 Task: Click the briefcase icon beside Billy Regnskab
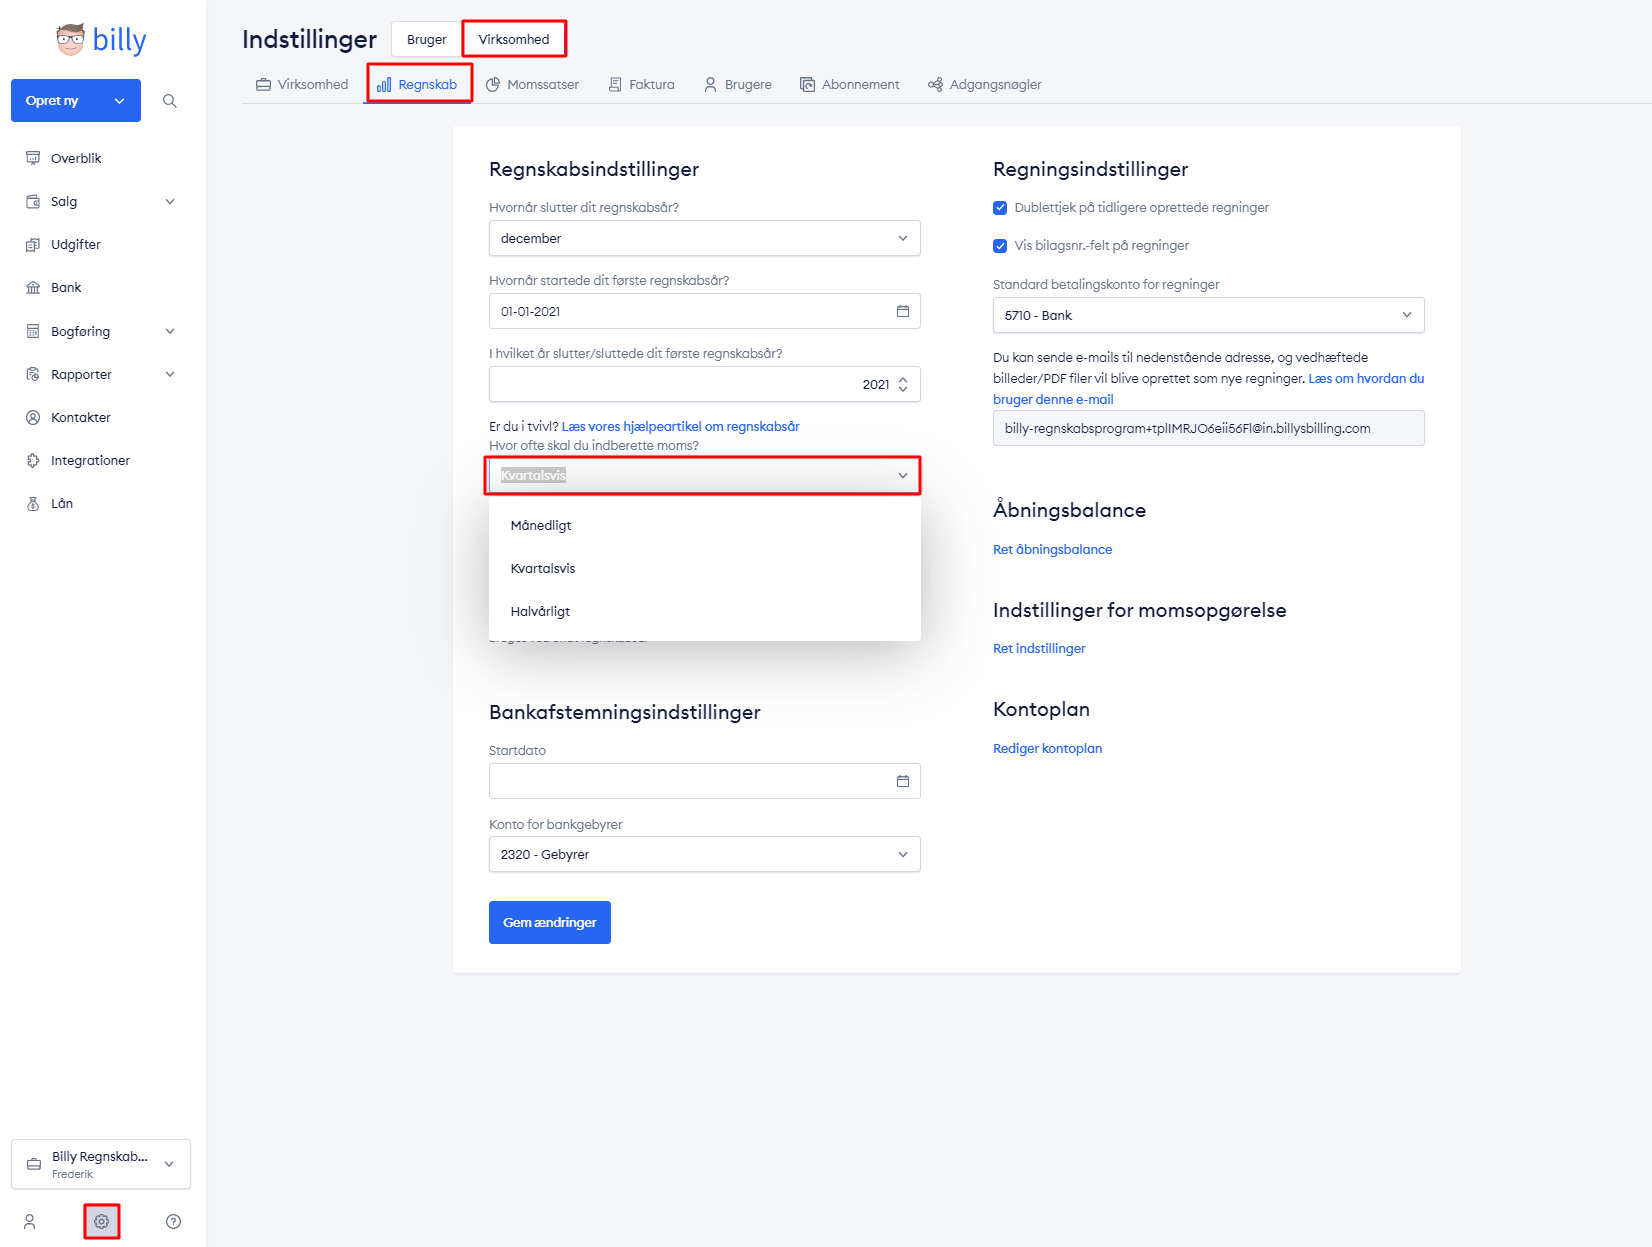(x=34, y=1164)
